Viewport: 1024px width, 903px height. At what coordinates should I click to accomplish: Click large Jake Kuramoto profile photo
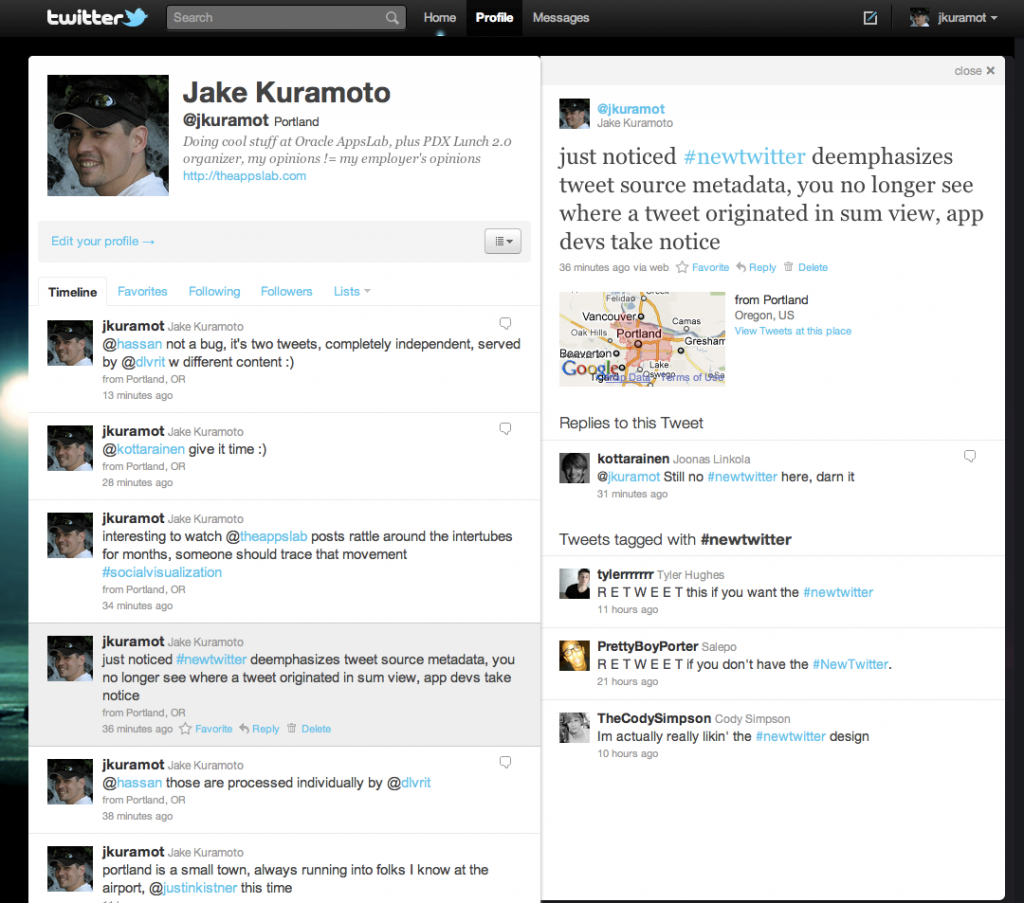(x=108, y=135)
